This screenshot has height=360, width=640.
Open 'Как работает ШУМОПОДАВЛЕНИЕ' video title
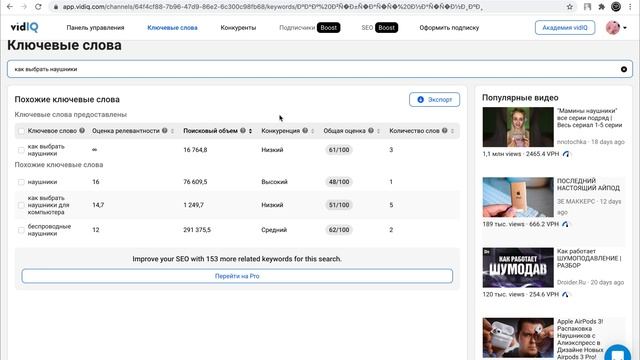589,258
